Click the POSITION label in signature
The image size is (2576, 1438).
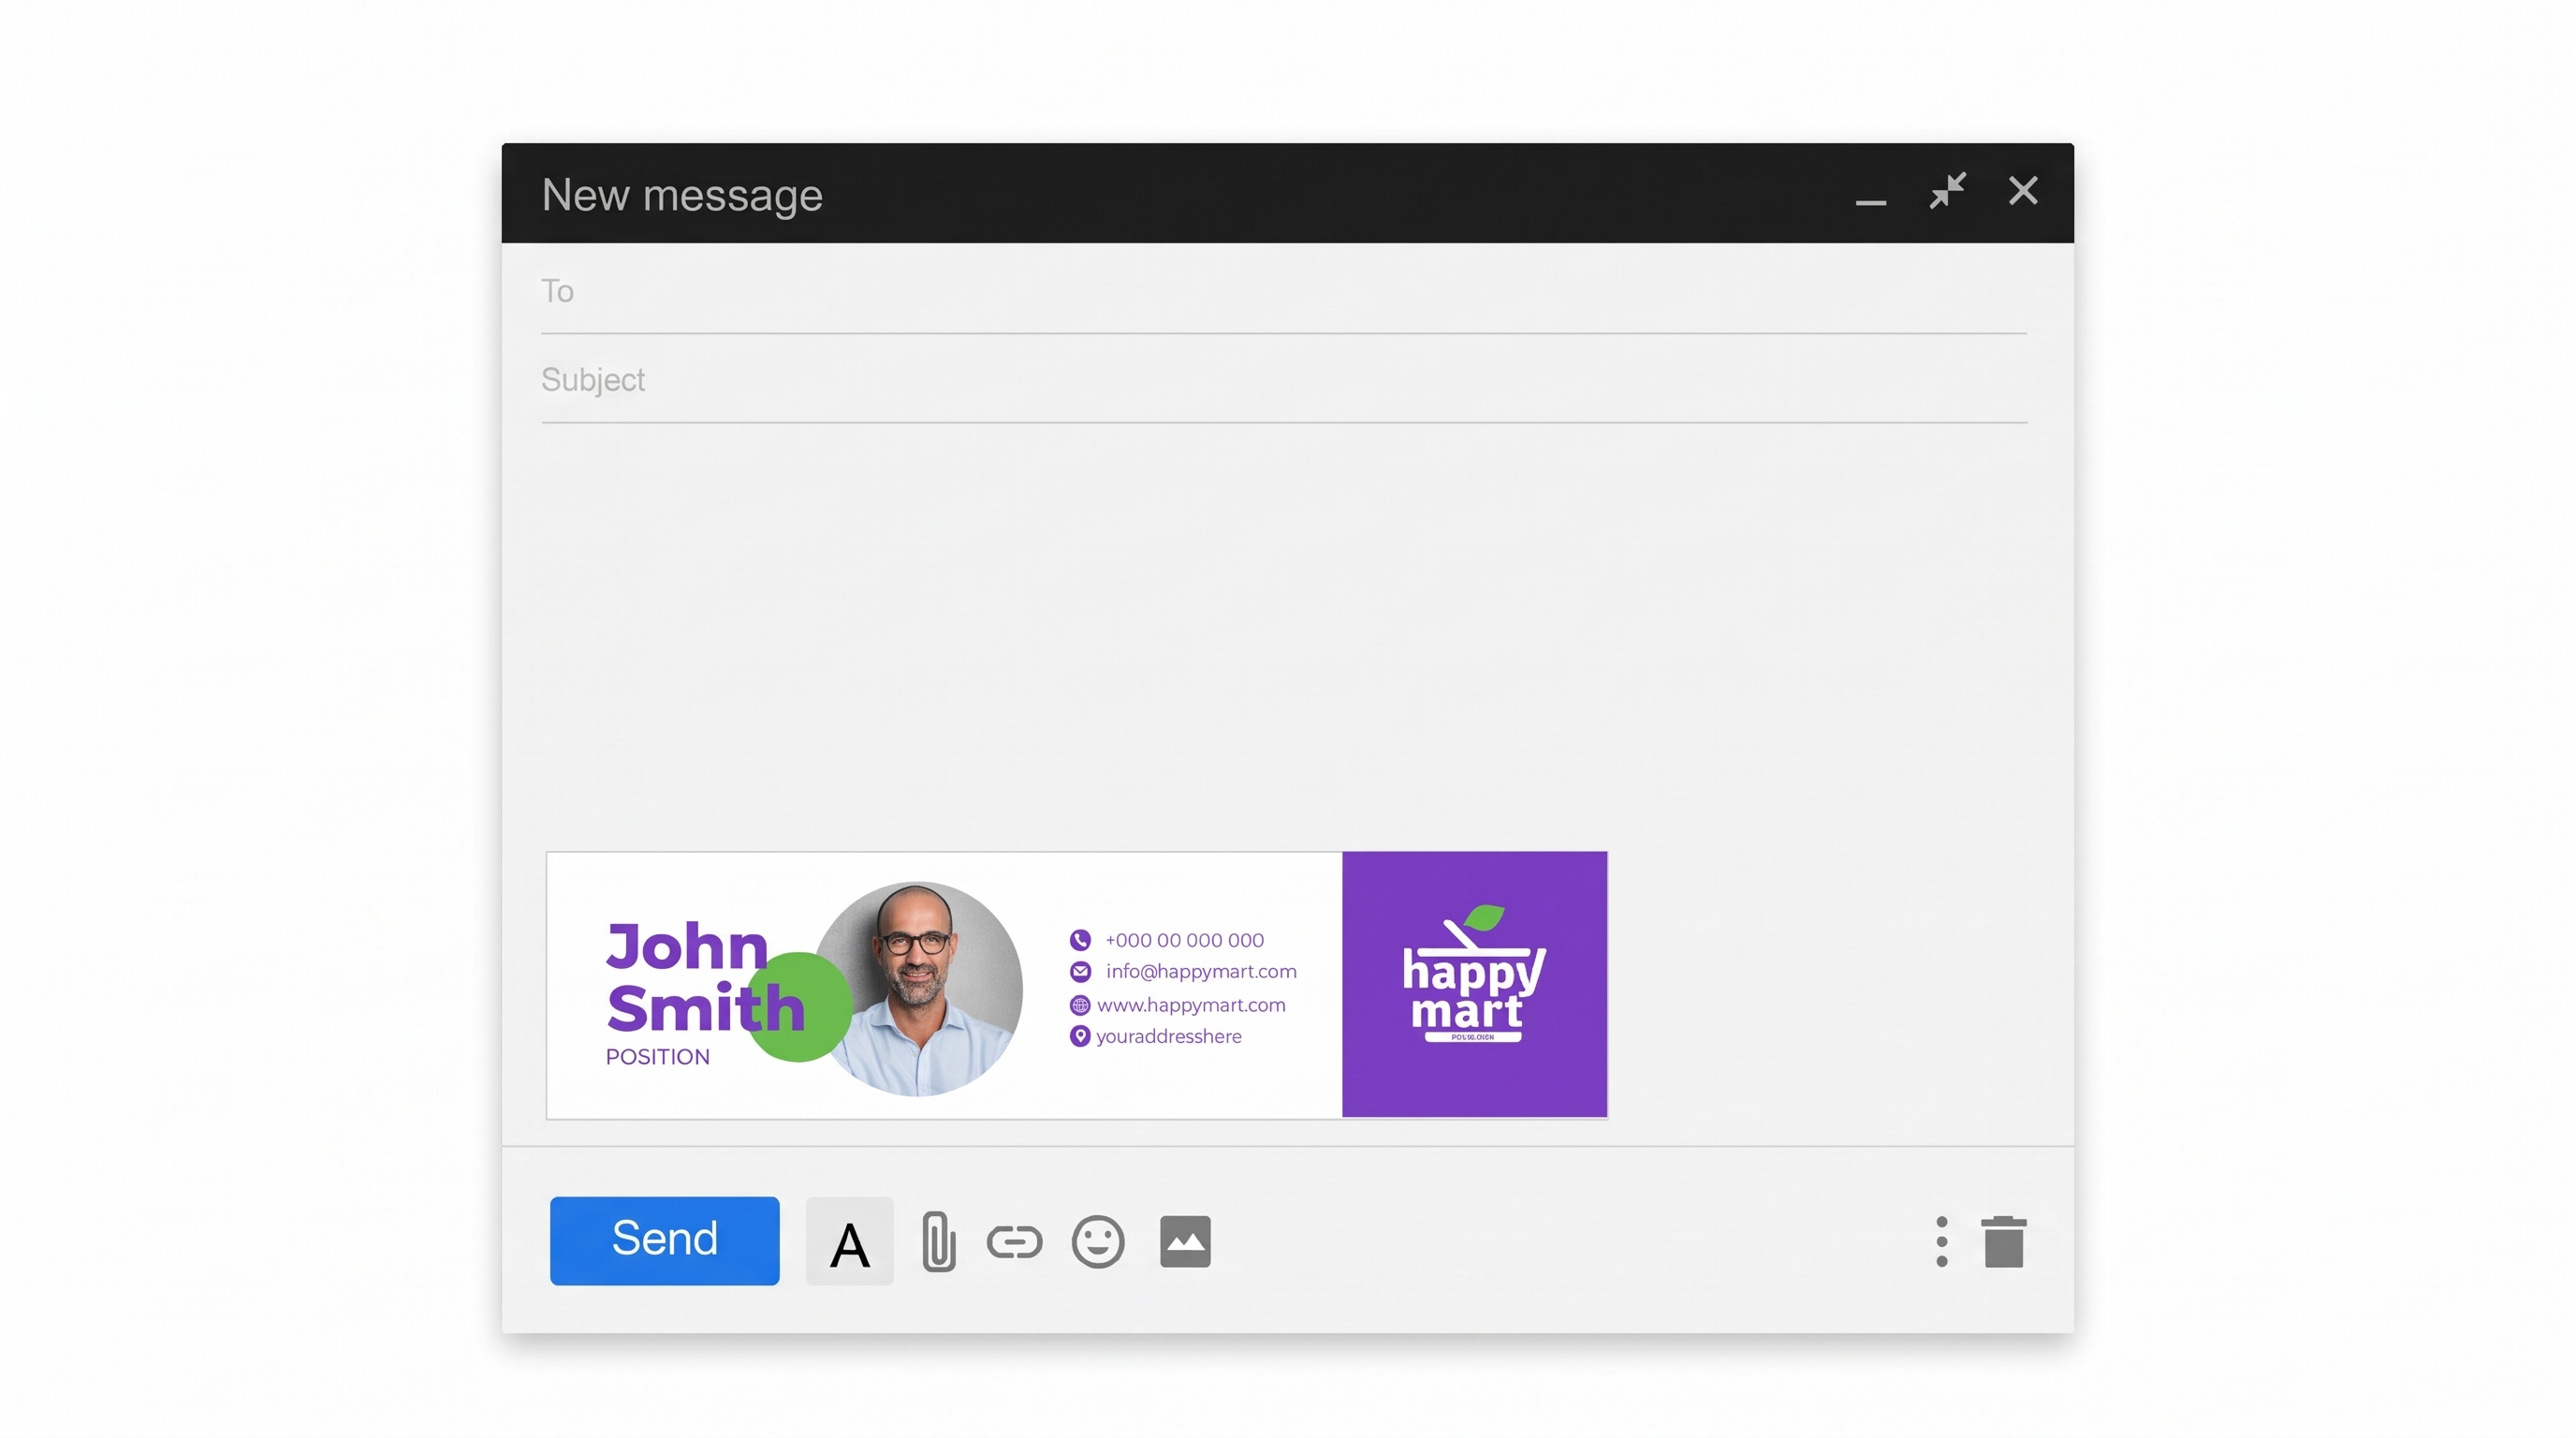657,1057
